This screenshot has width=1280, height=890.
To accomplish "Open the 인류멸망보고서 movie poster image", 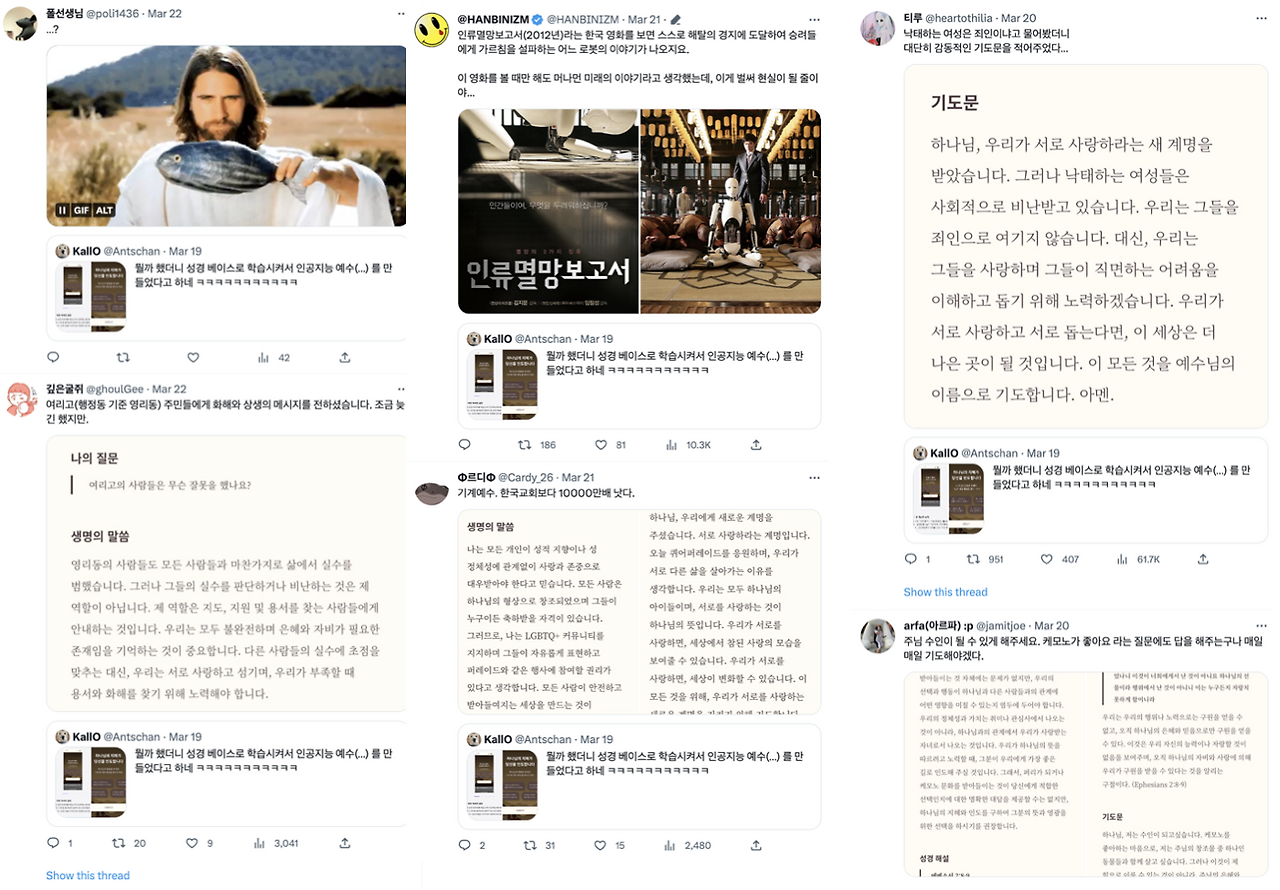I will point(547,211).
